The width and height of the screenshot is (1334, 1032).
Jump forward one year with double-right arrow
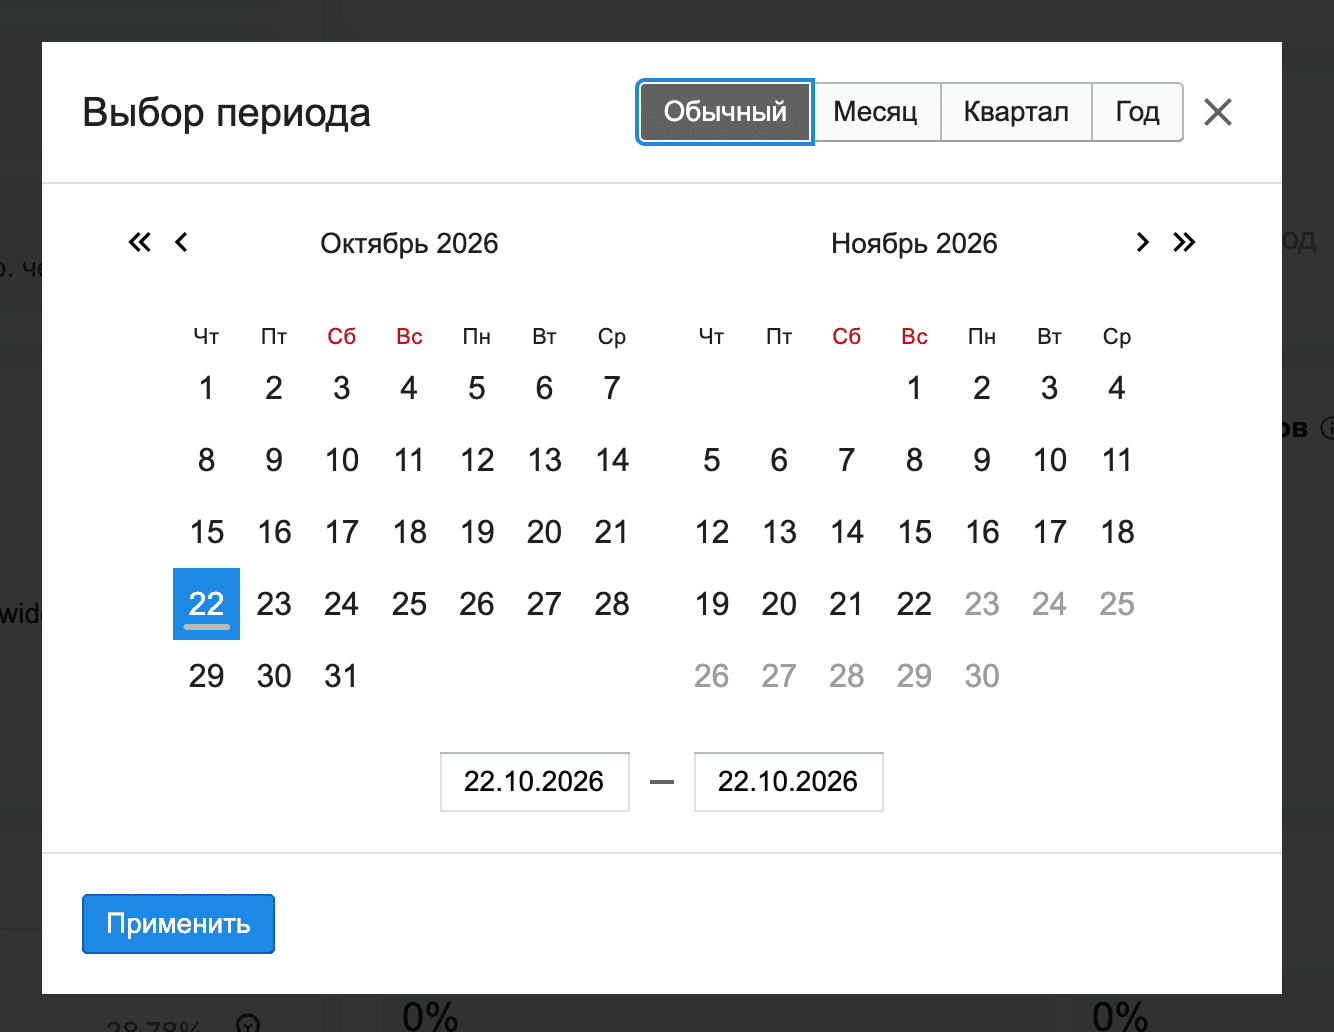[1184, 242]
